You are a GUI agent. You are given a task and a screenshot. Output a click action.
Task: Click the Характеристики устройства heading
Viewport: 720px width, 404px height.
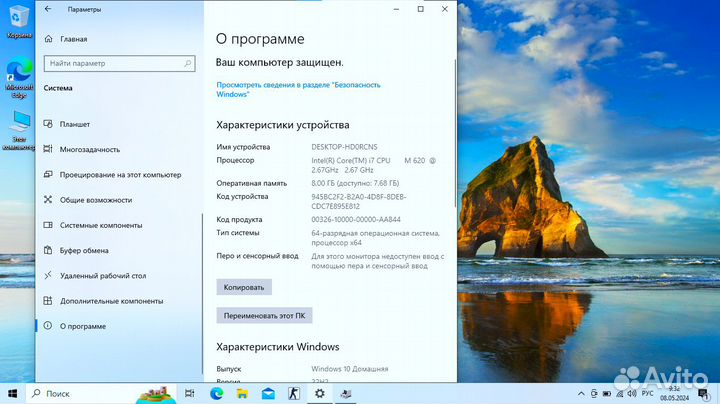(x=282, y=125)
